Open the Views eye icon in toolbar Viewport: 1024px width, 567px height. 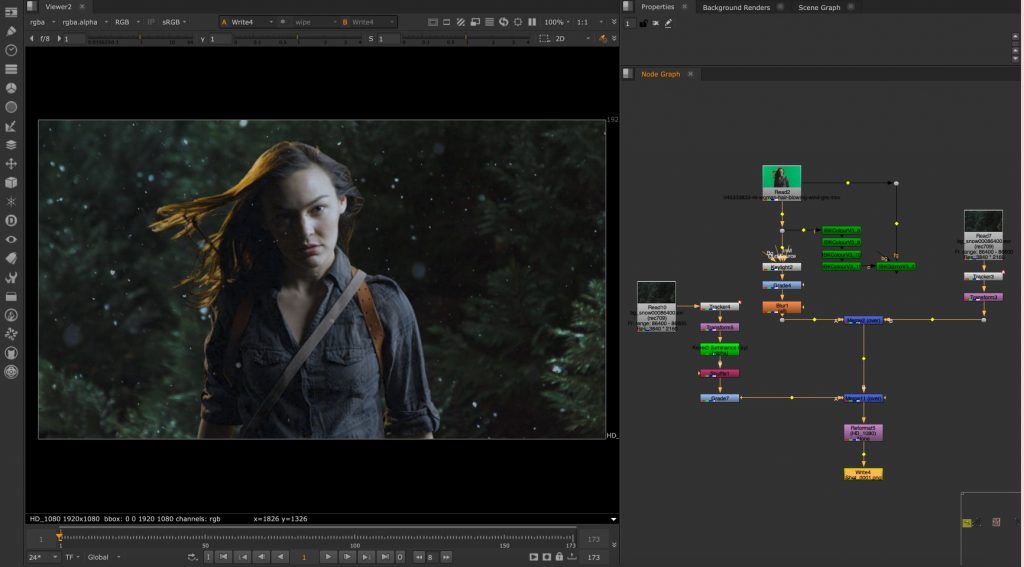pos(11,240)
